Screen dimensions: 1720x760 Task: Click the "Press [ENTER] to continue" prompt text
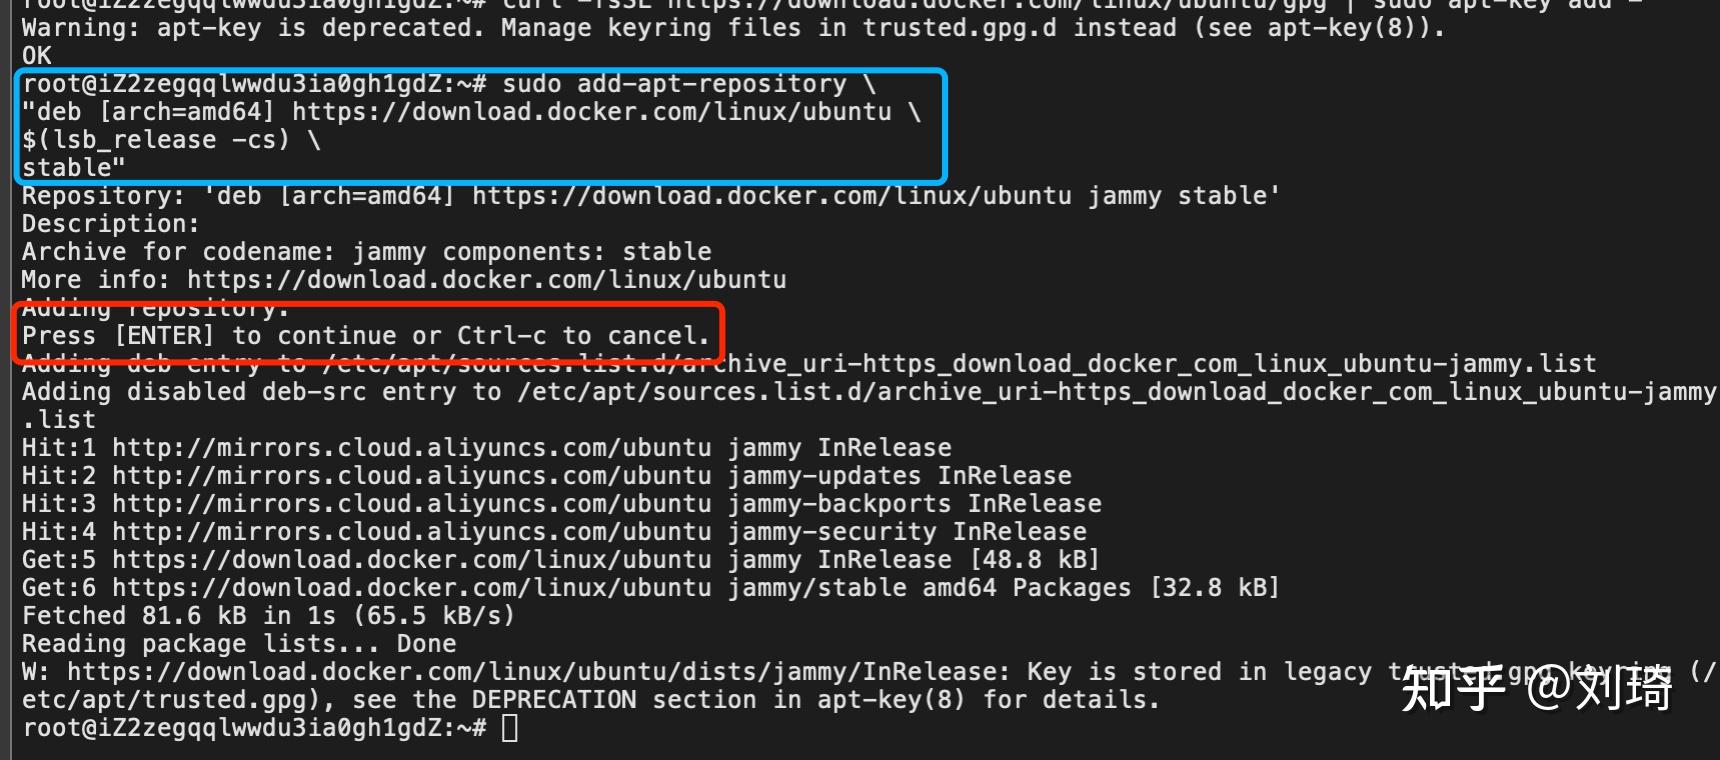[x=365, y=336]
